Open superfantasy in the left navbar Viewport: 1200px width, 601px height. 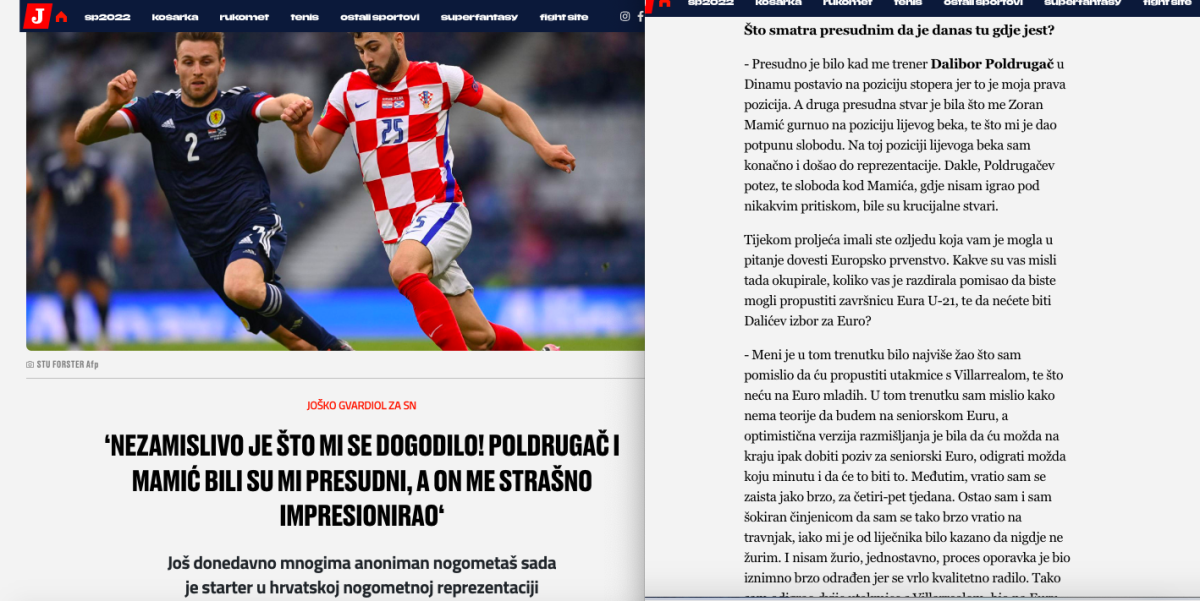(x=480, y=17)
